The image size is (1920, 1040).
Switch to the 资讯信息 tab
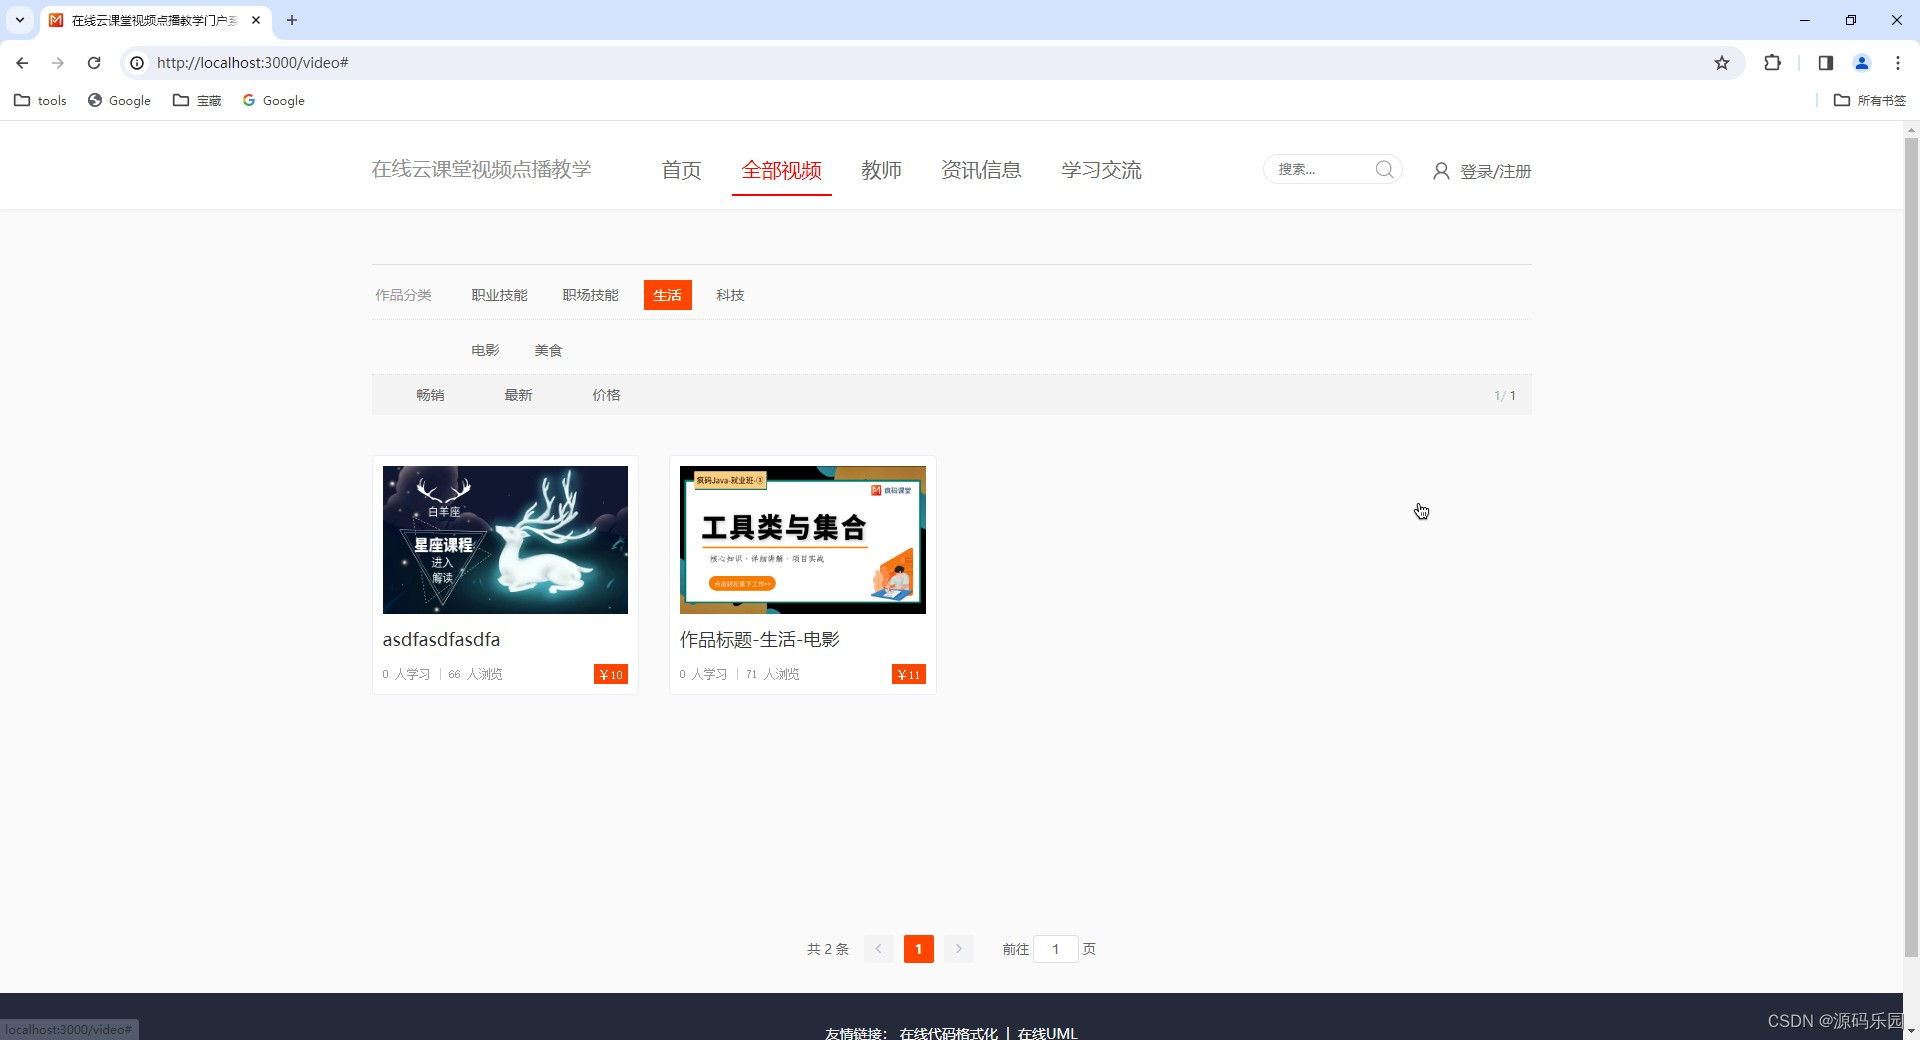click(980, 170)
